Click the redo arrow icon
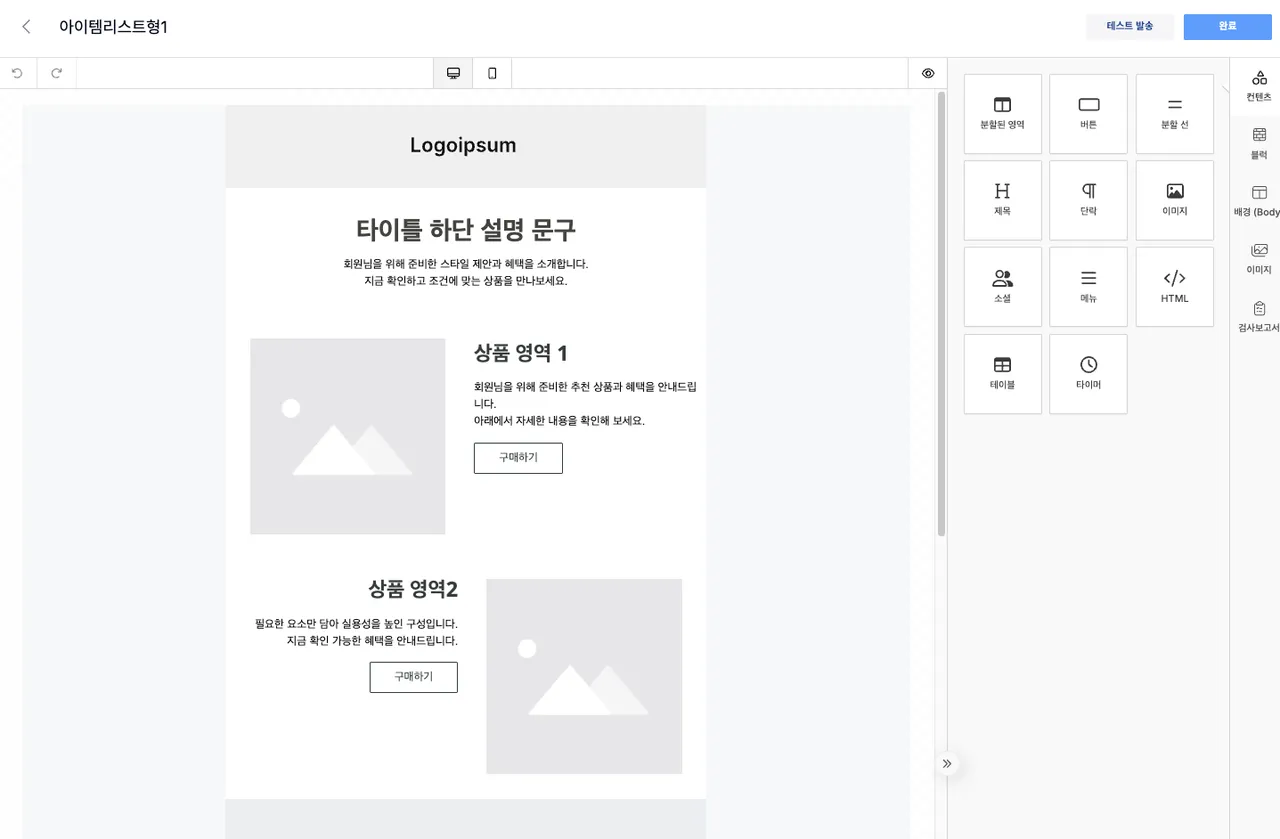The image size is (1280, 839). click(x=56, y=73)
